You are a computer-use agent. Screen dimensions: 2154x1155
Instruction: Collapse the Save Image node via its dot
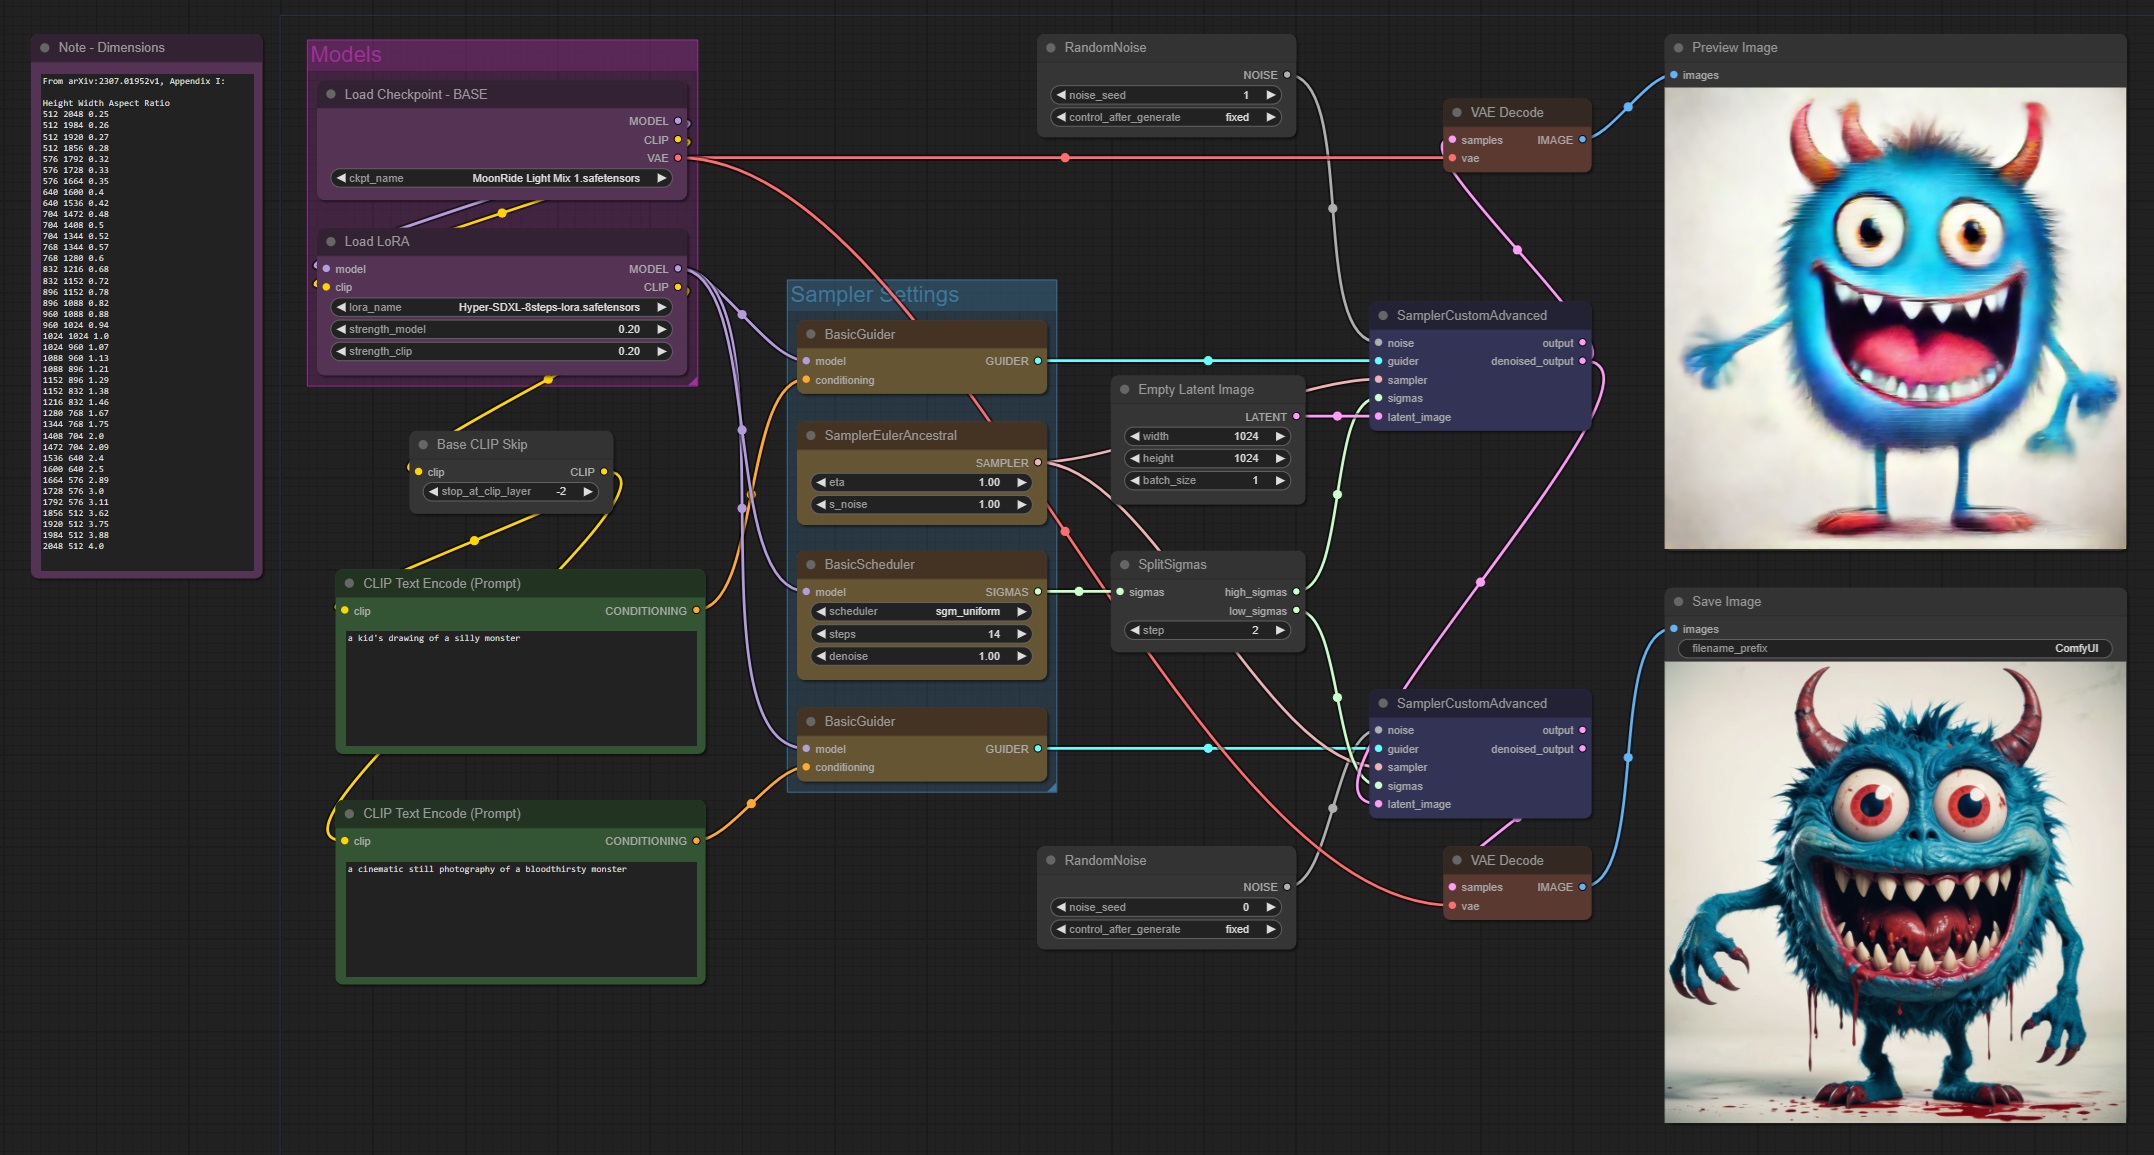[1678, 602]
